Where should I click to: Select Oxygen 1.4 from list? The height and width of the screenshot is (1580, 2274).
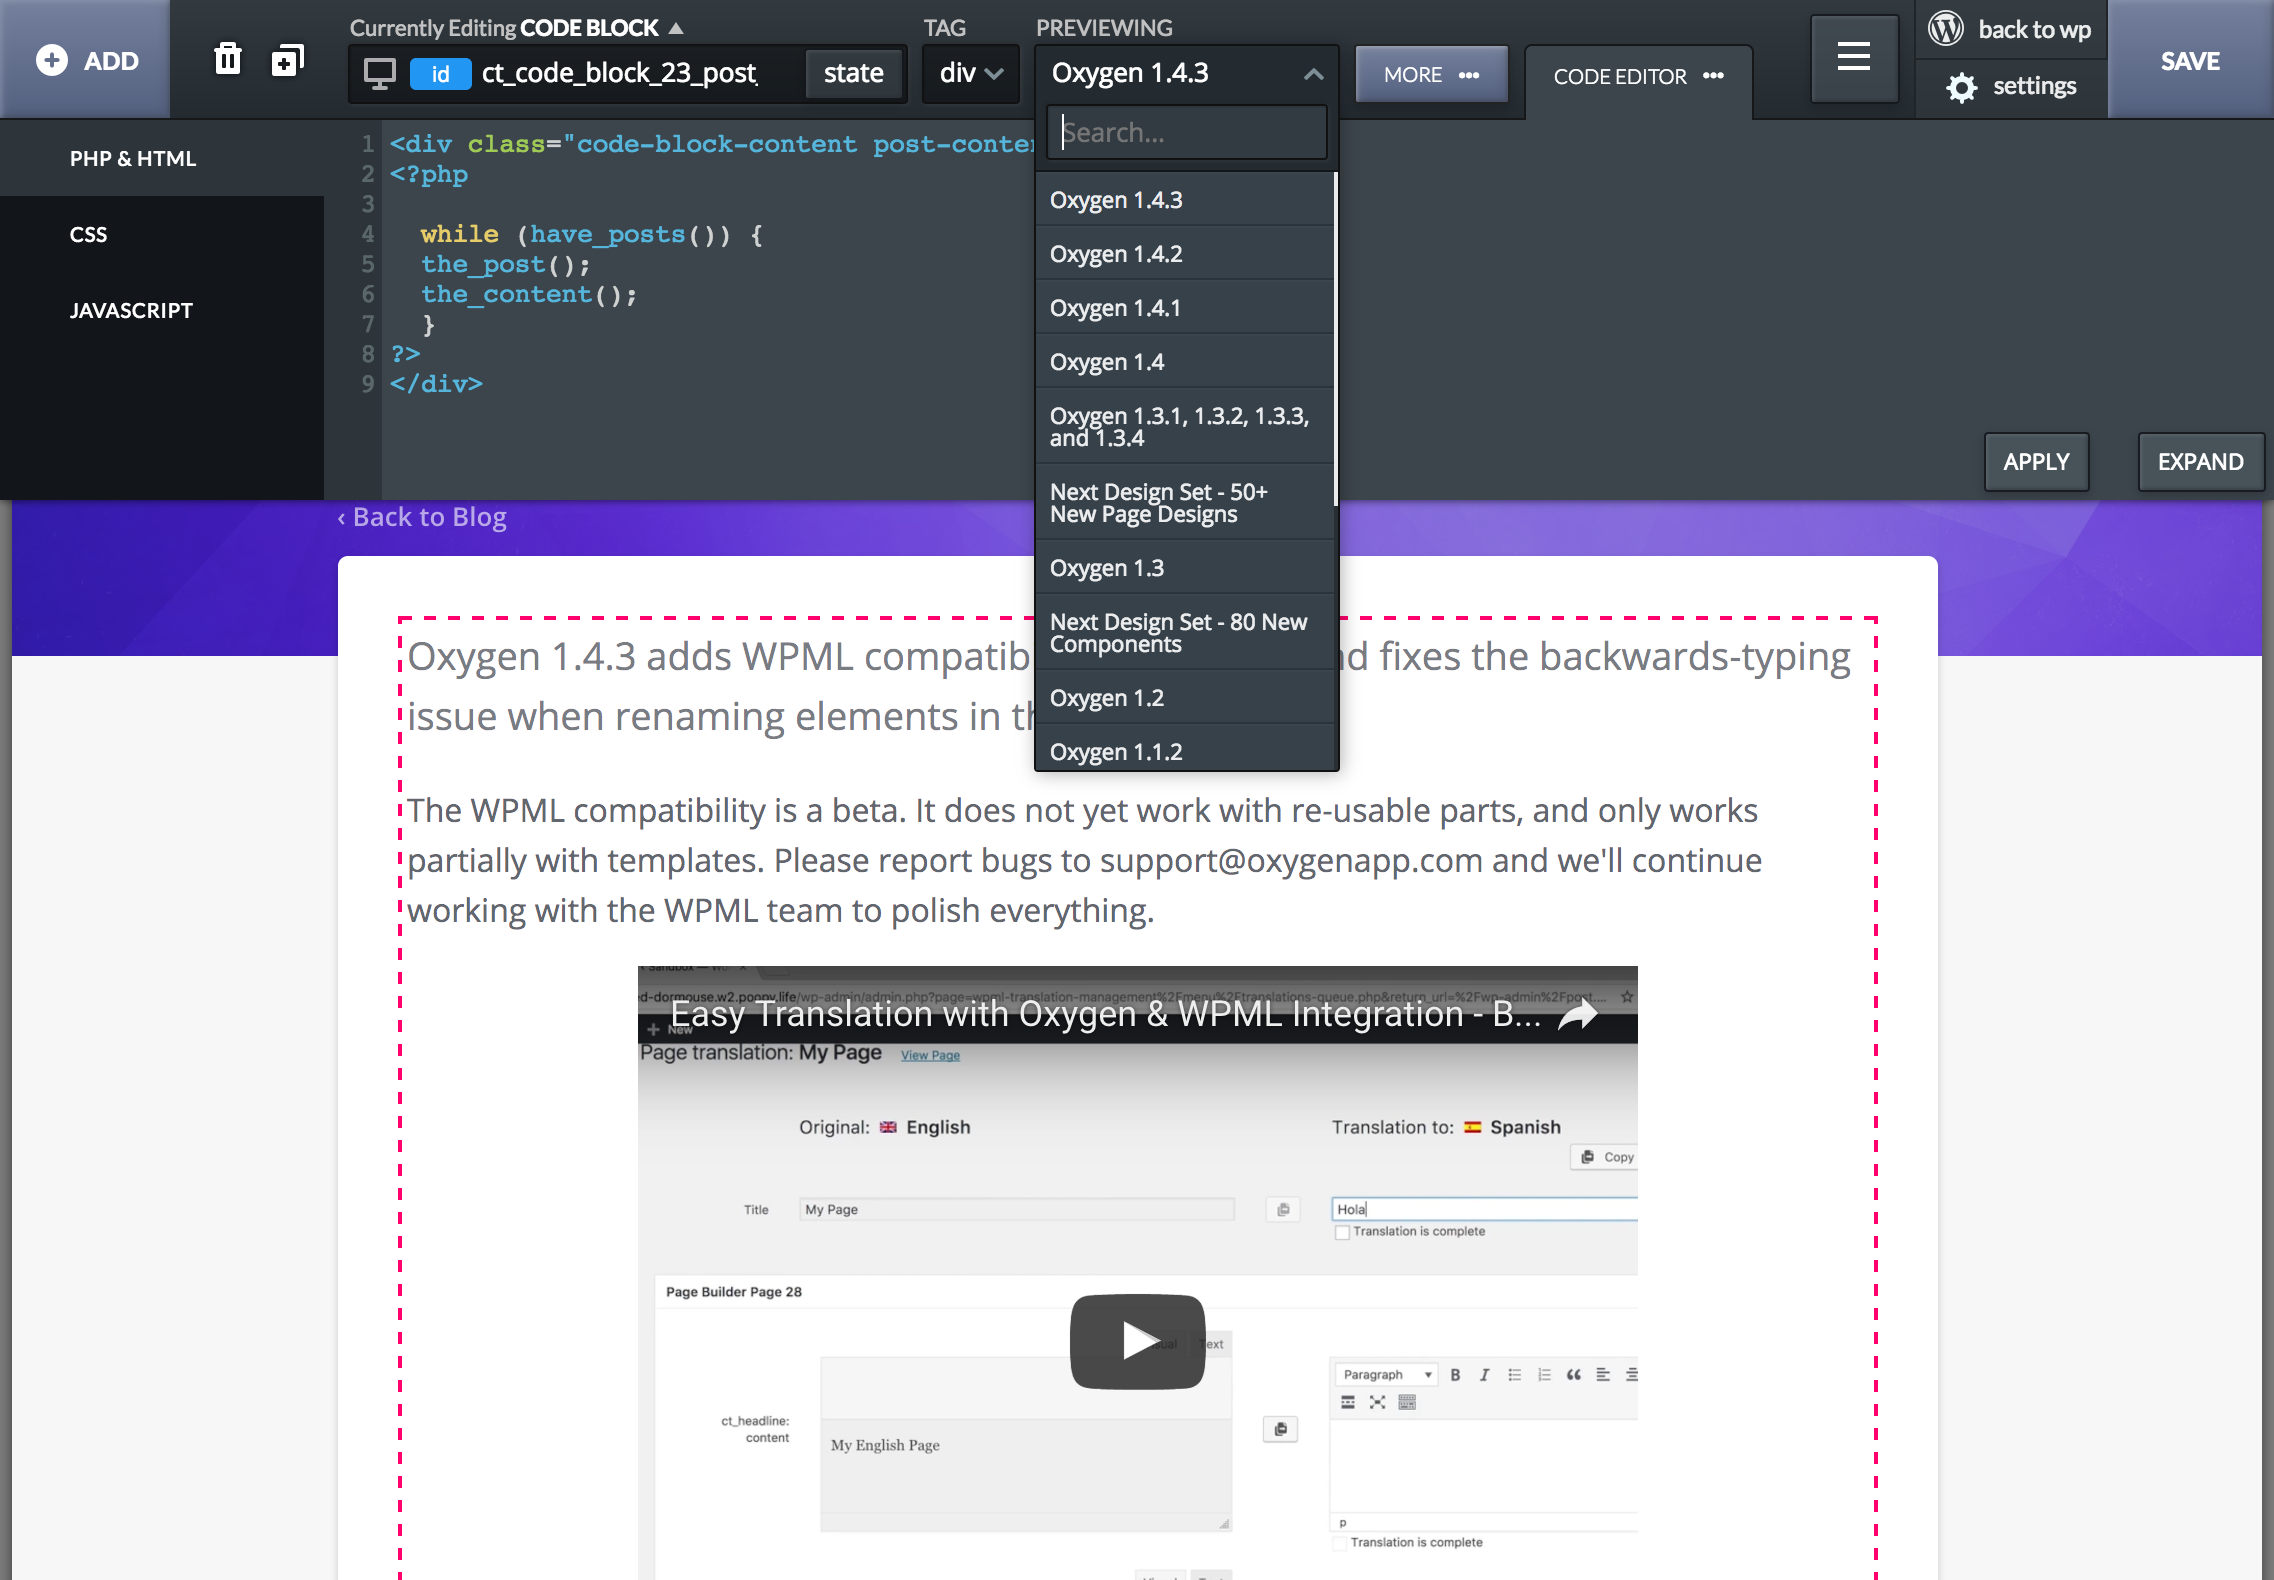(x=1184, y=362)
